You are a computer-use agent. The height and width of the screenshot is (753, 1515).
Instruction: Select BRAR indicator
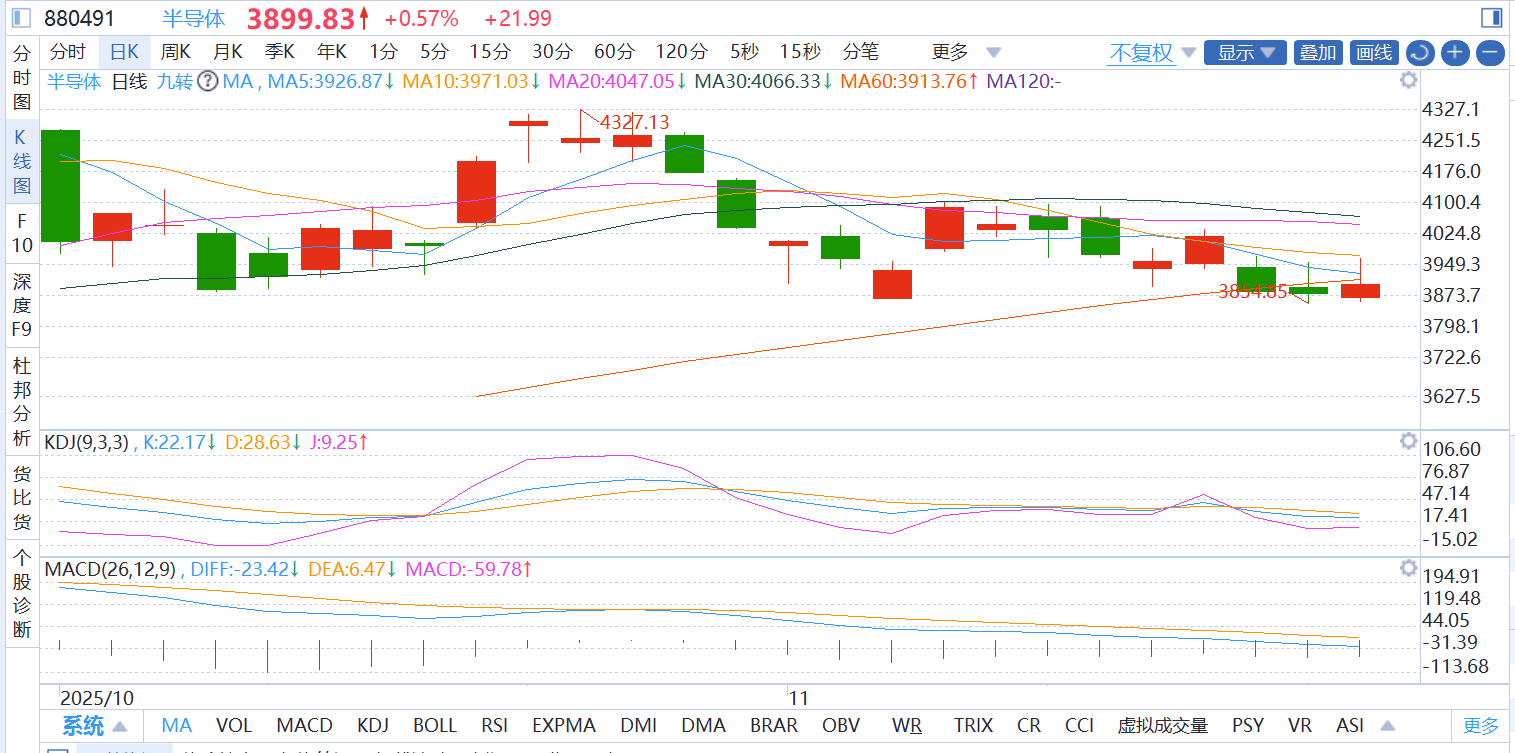774,726
